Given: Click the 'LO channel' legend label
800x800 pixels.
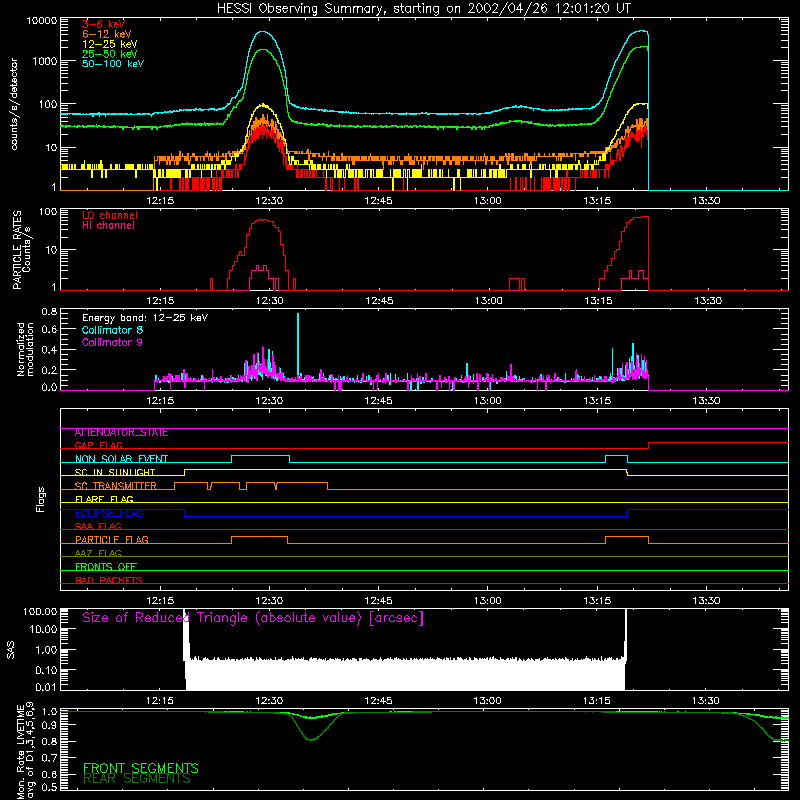Looking at the screenshot, I should [110, 215].
